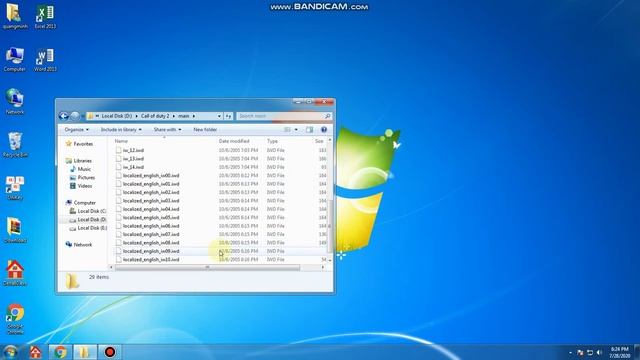Go back in Explorer
This screenshot has width=640, height=360.
[64, 116]
